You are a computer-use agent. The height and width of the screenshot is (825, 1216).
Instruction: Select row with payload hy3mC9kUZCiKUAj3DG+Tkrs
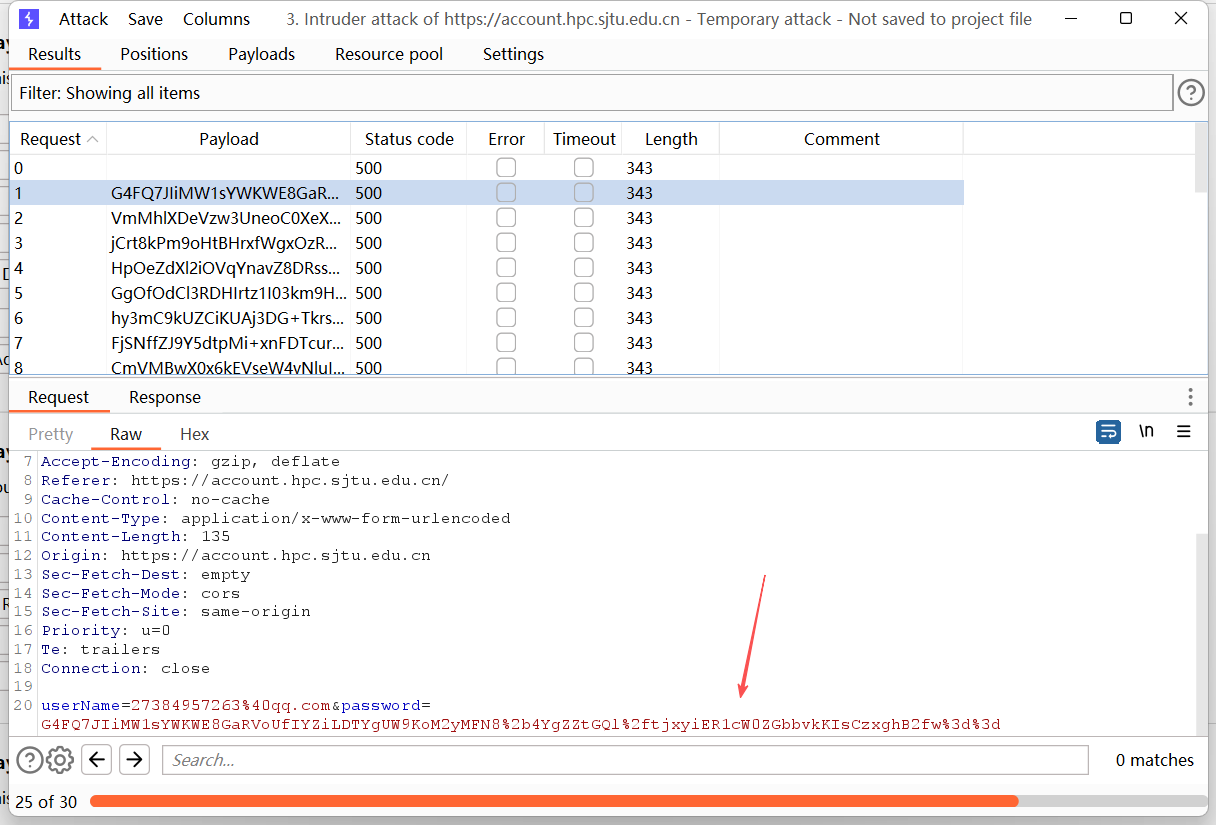tap(486, 318)
